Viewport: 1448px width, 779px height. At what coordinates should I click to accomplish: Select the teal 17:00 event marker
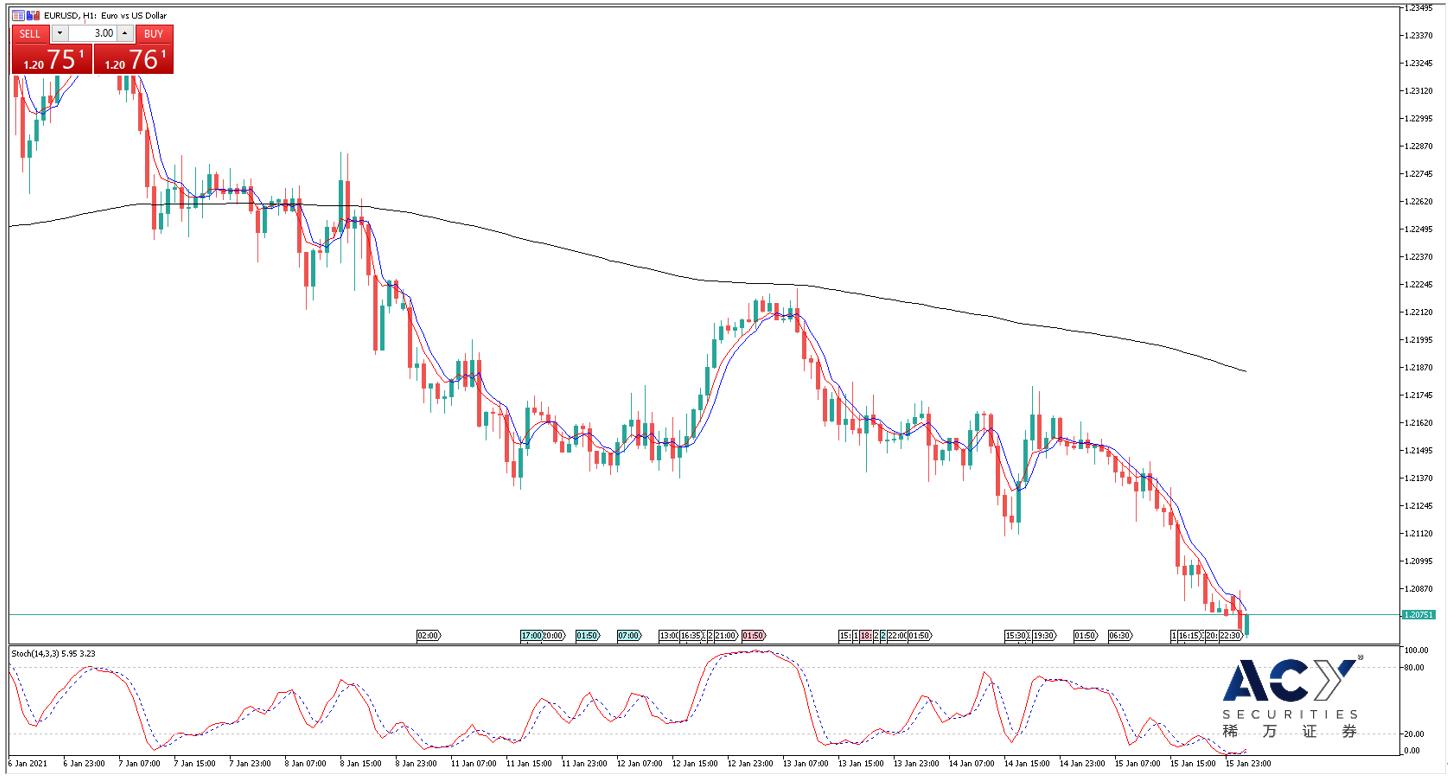[531, 635]
